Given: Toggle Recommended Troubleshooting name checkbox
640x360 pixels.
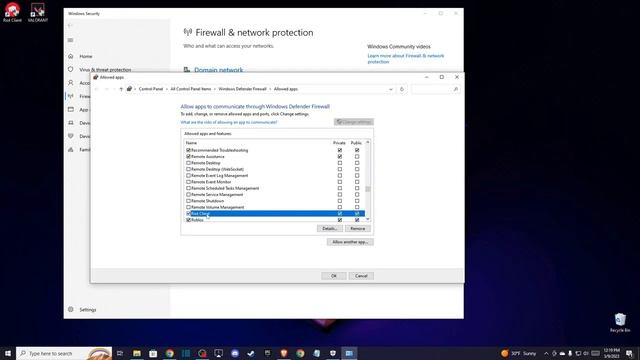Looking at the screenshot, I should pyautogui.click(x=189, y=150).
